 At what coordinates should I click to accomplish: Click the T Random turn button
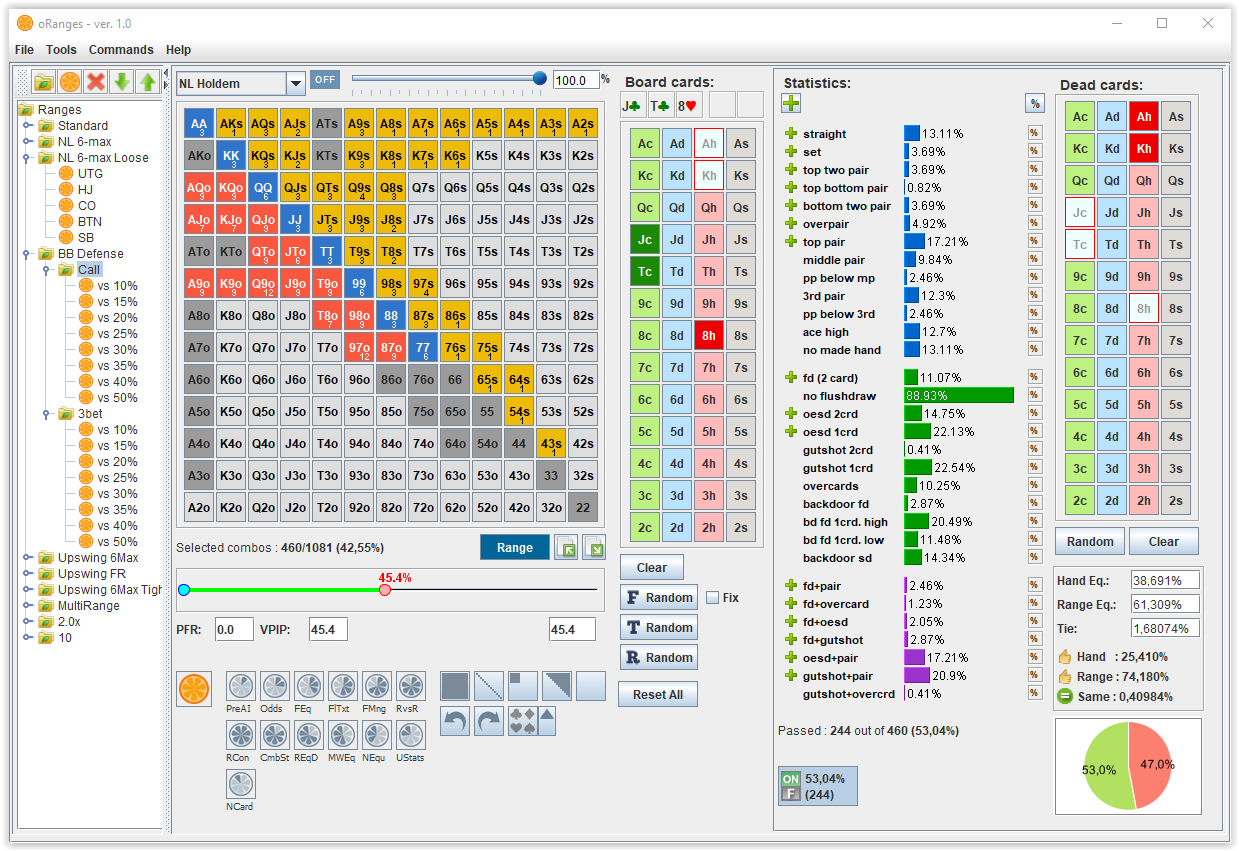(658, 627)
